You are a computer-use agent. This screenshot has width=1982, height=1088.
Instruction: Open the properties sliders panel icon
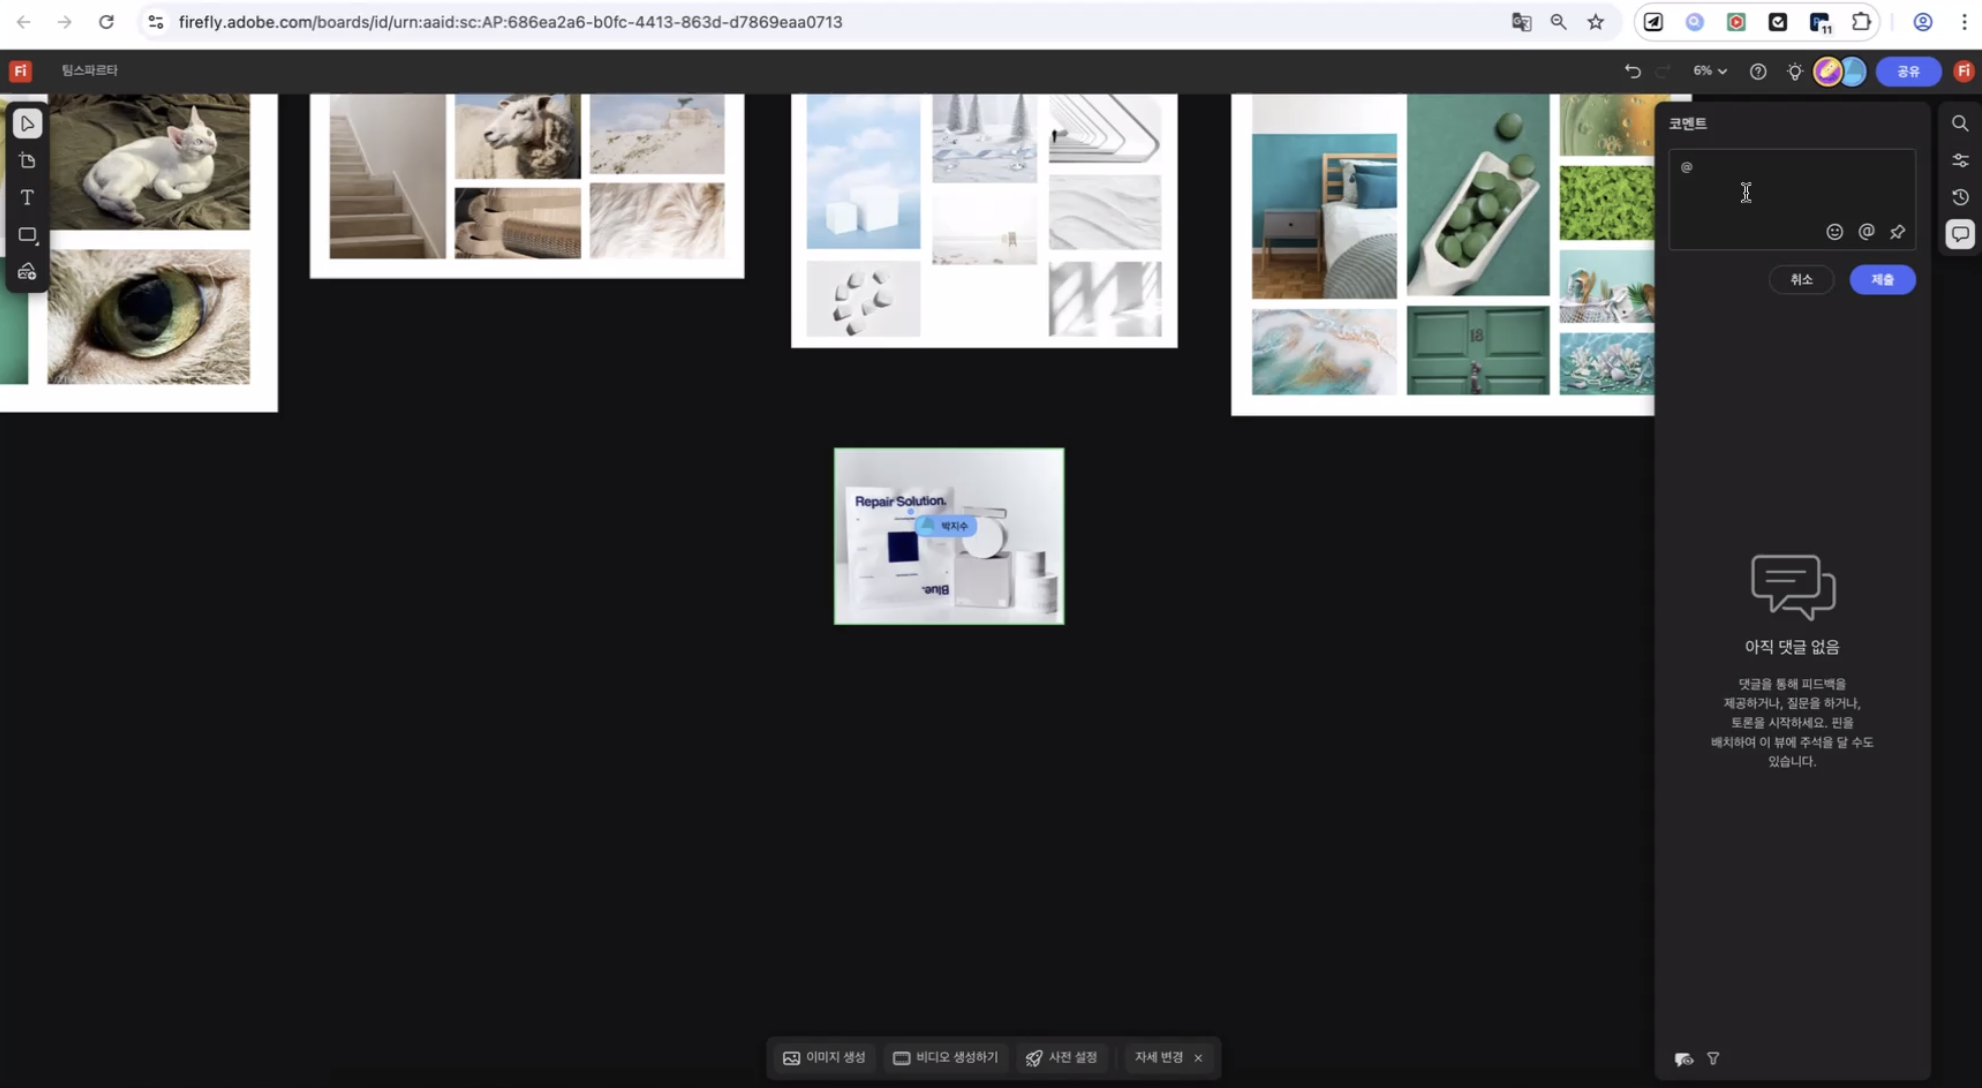(1960, 160)
